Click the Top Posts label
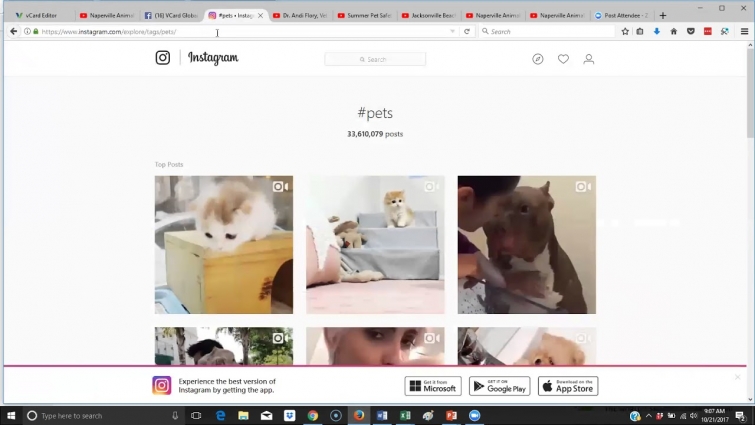The image size is (755, 425). point(169,164)
